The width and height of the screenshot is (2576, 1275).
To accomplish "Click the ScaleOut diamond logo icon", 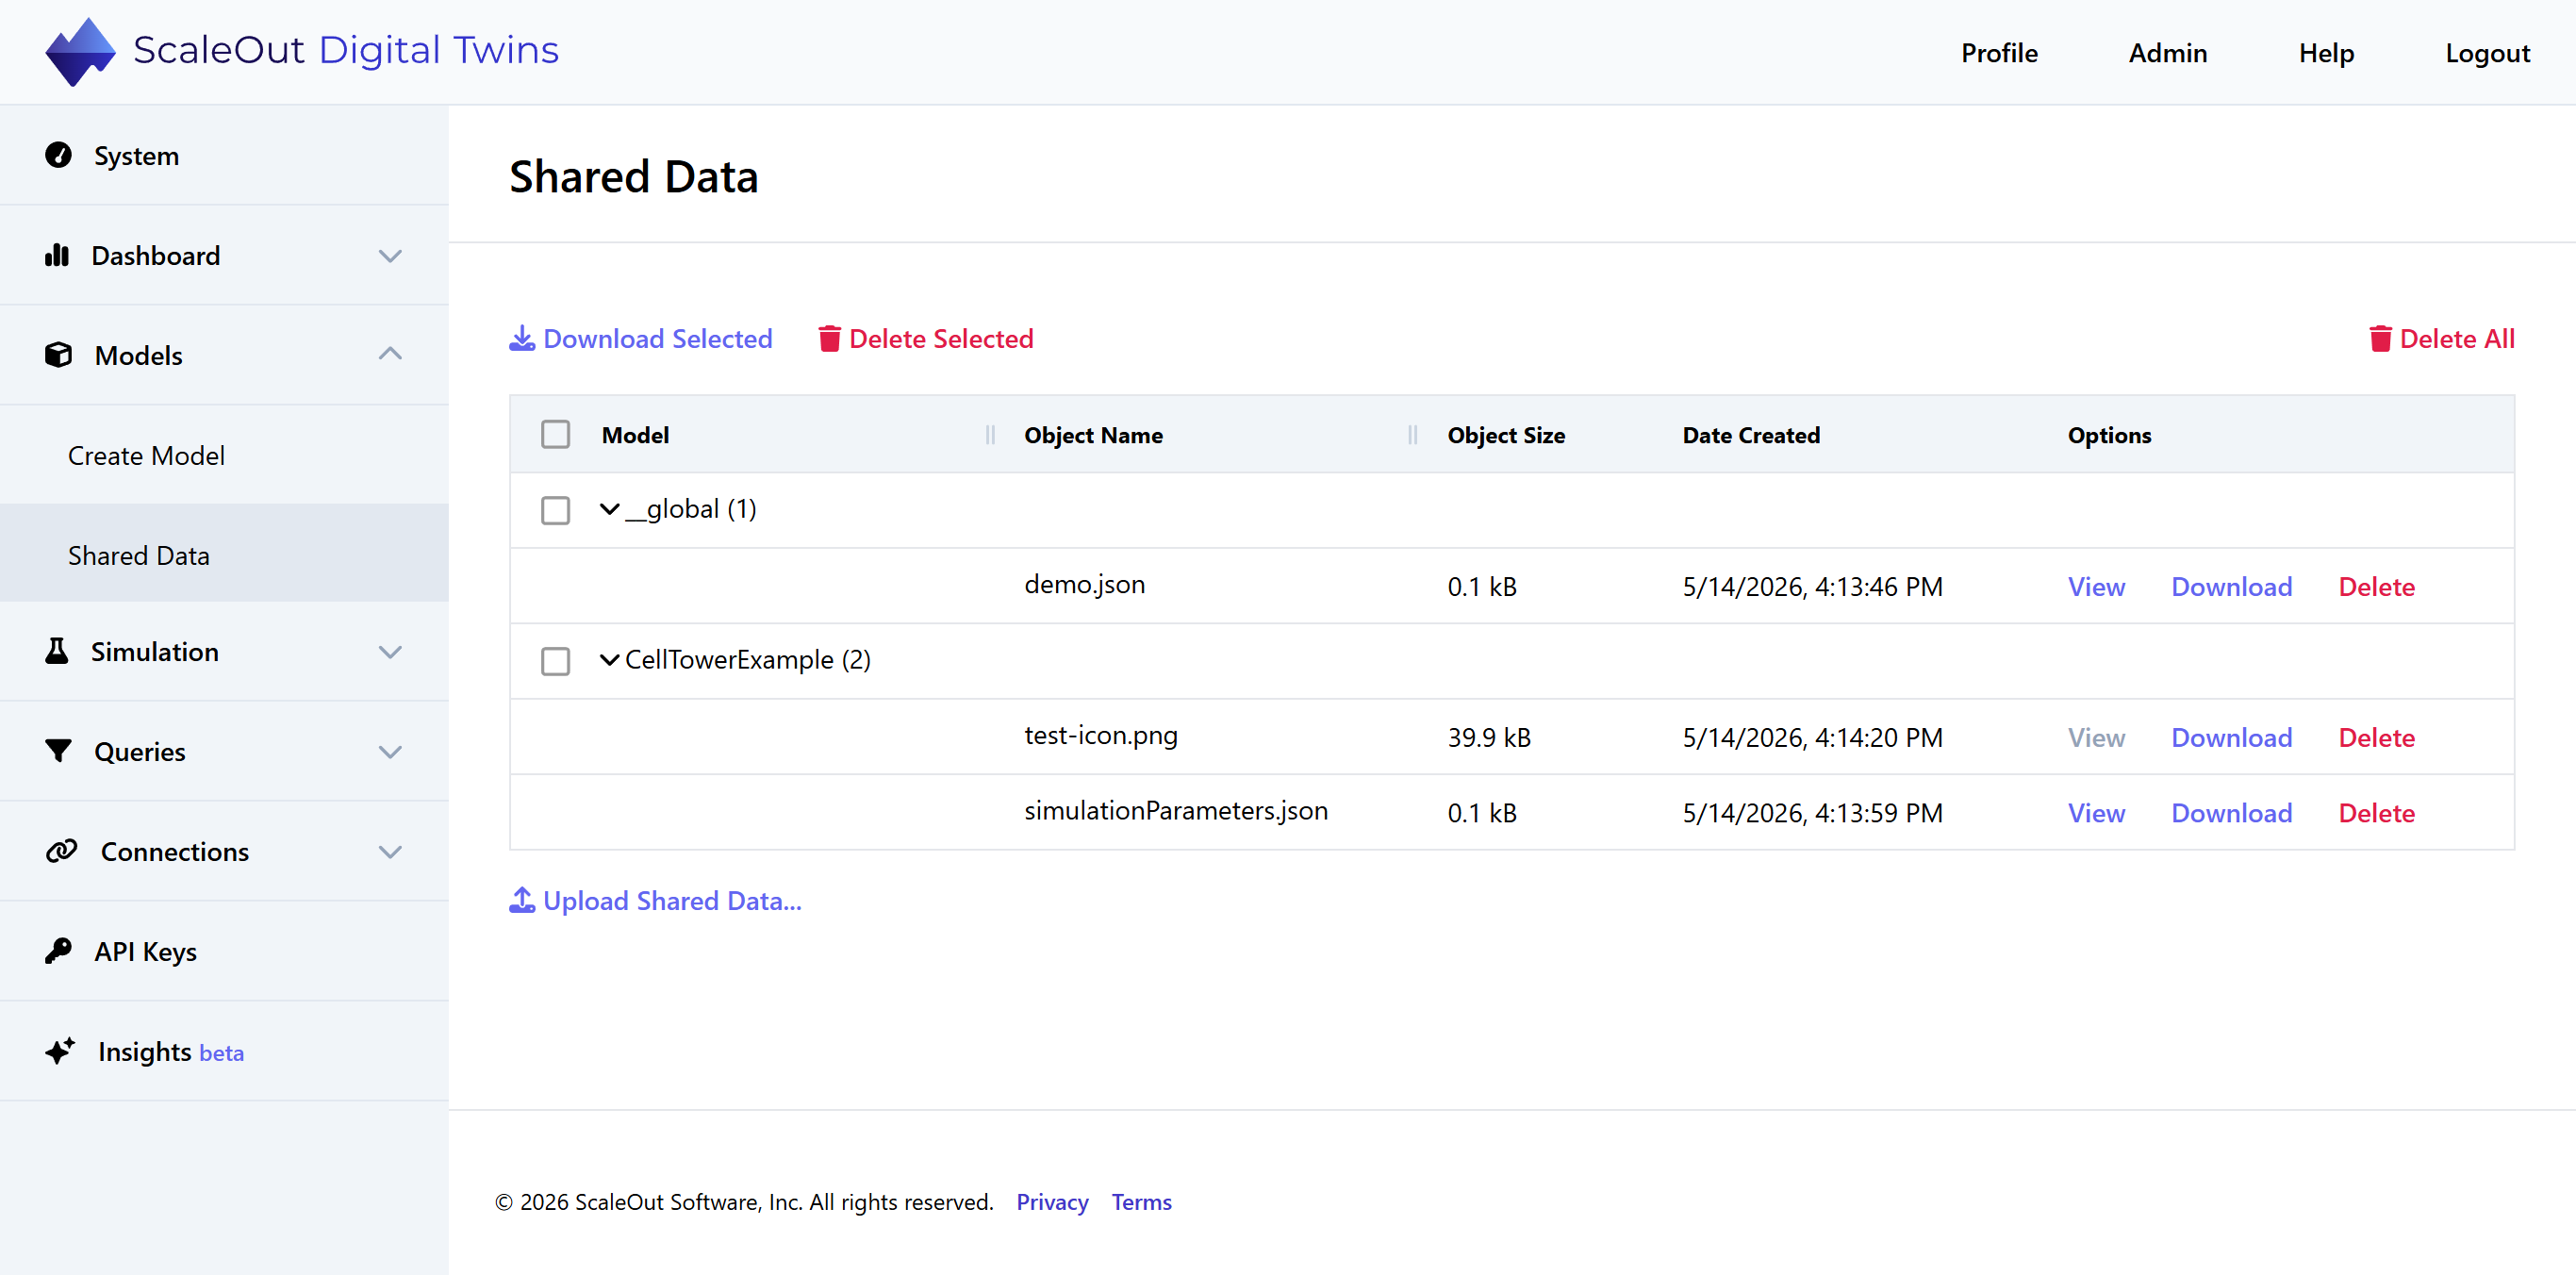I will (x=80, y=52).
